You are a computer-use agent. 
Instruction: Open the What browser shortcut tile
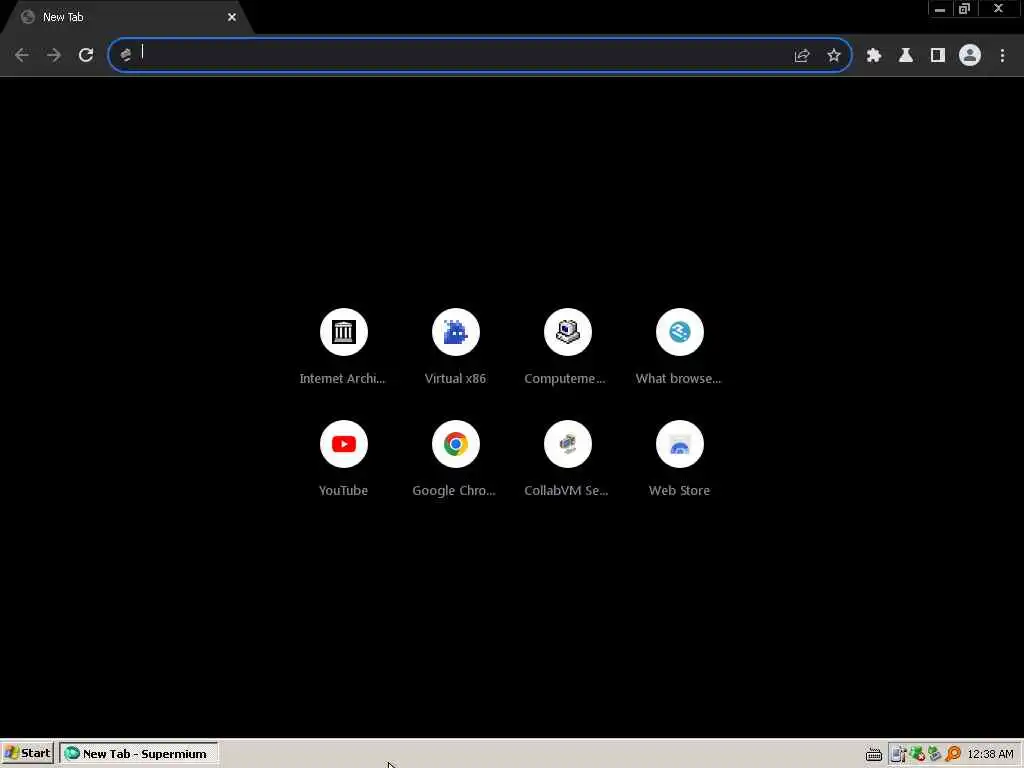pos(680,347)
